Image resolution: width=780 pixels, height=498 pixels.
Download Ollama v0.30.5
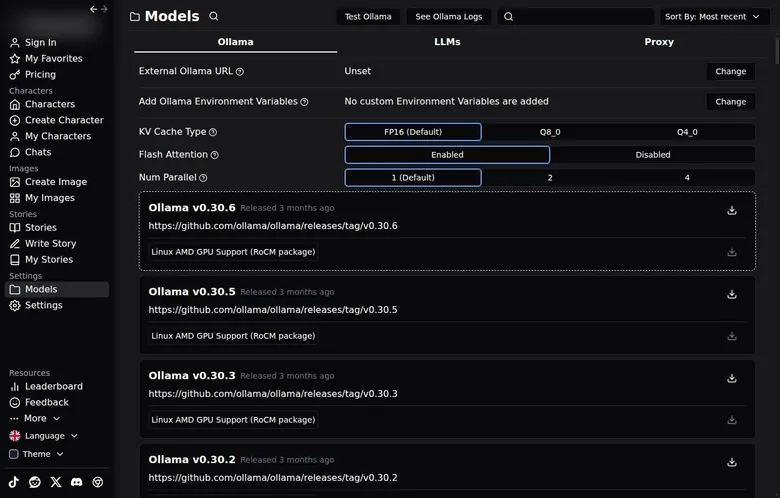731,295
